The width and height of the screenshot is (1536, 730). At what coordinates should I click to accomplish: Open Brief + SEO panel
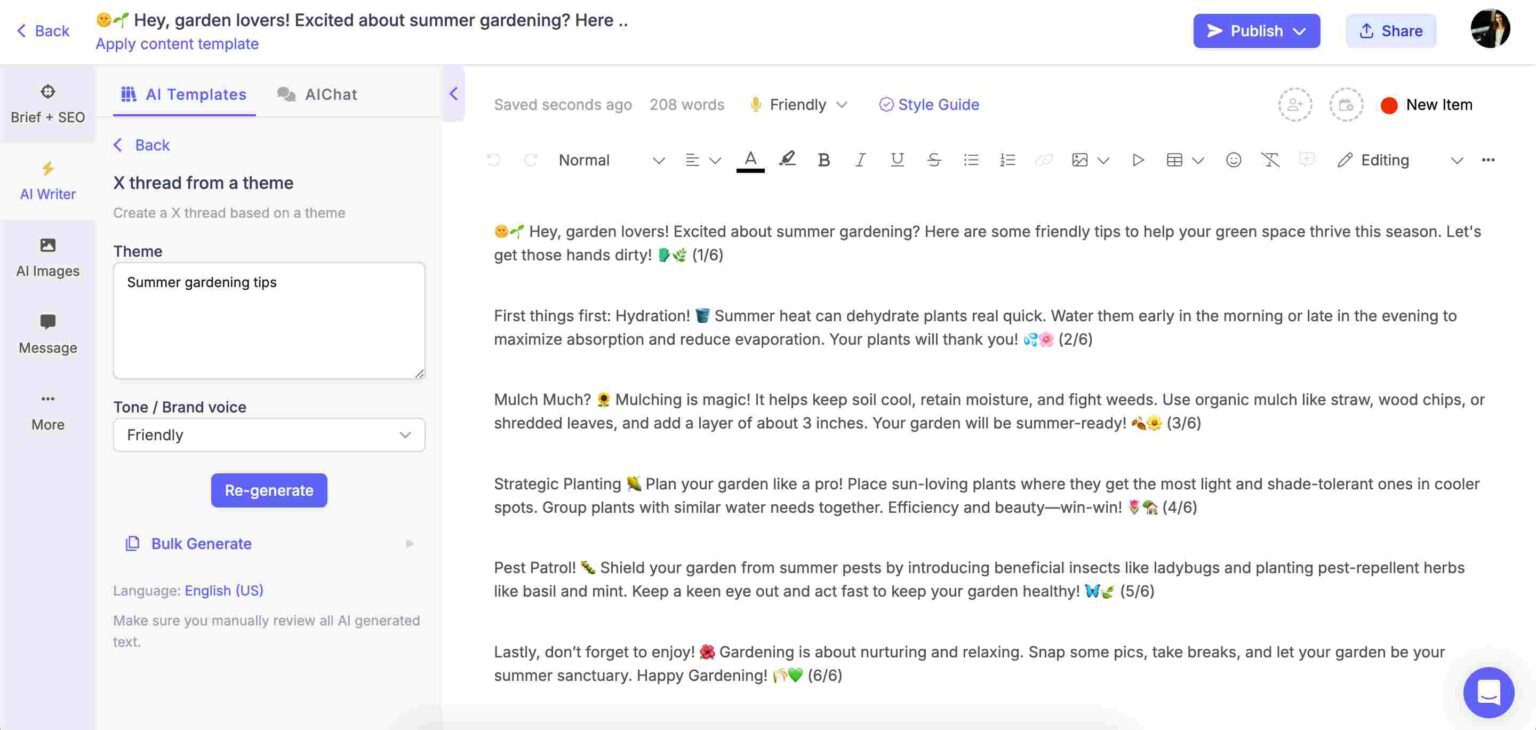pos(47,103)
